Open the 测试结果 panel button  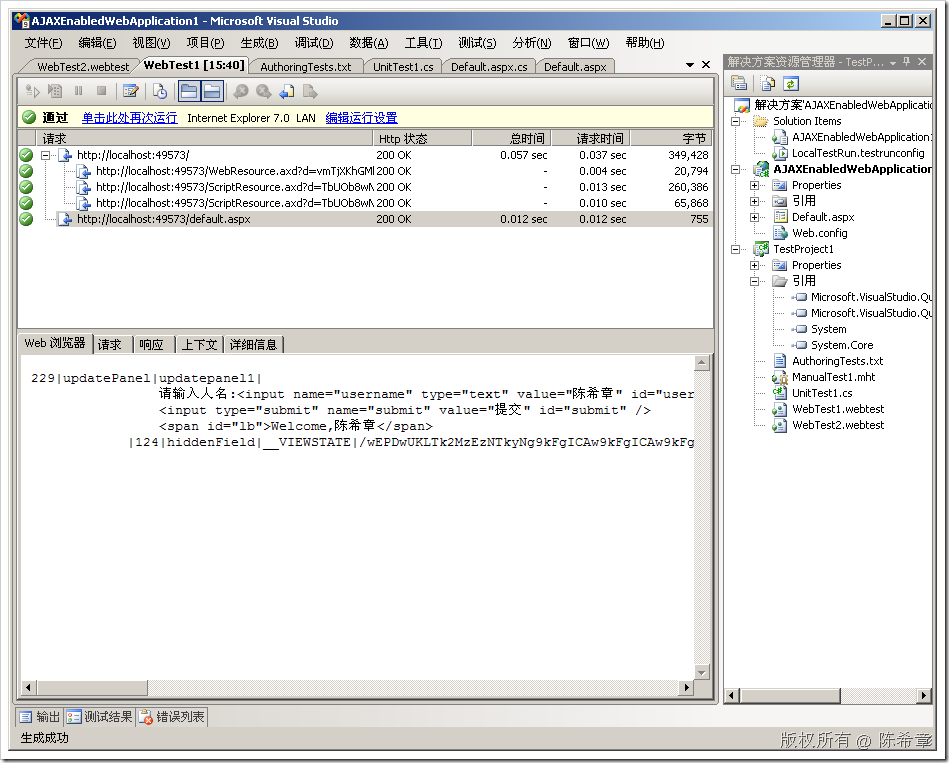[x=100, y=716]
